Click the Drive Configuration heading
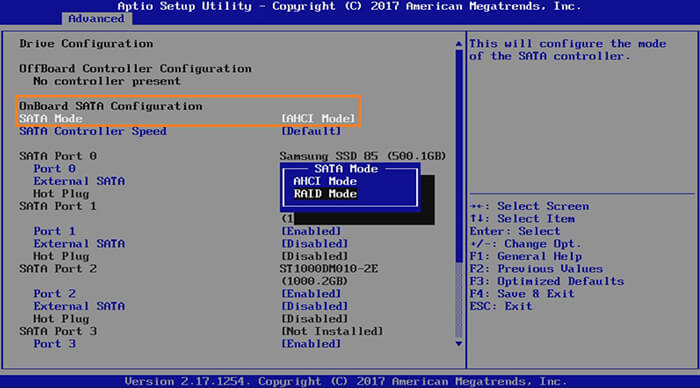Image resolution: width=700 pixels, height=388 pixels. click(86, 44)
